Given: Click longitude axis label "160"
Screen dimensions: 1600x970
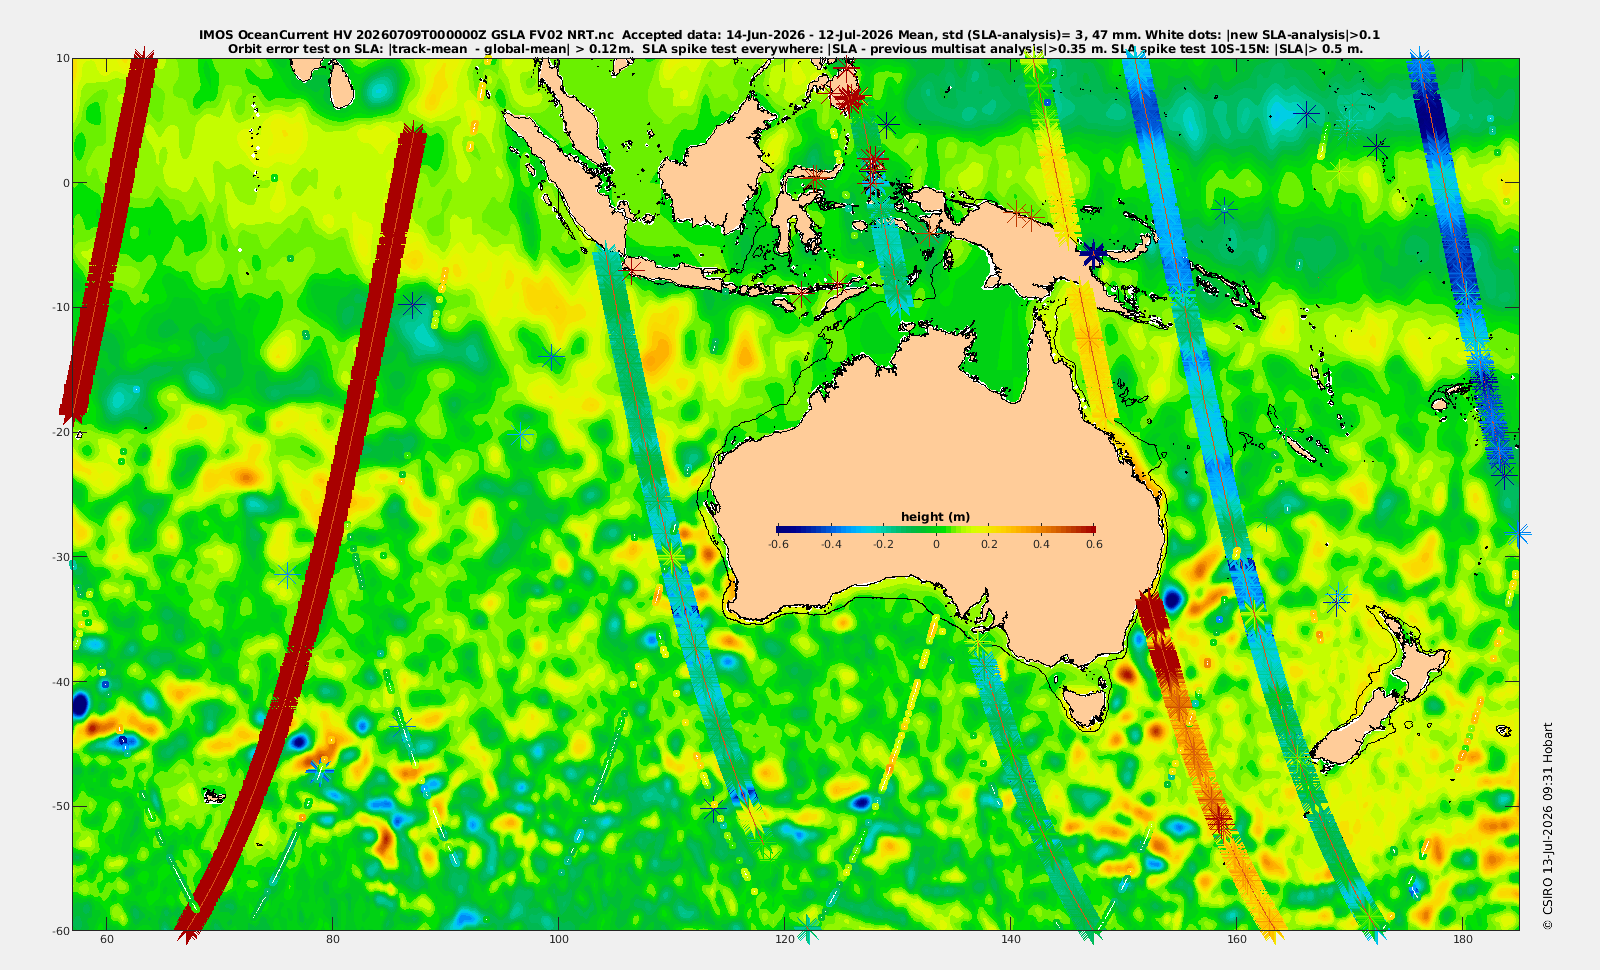Looking at the screenshot, I should [x=1237, y=940].
